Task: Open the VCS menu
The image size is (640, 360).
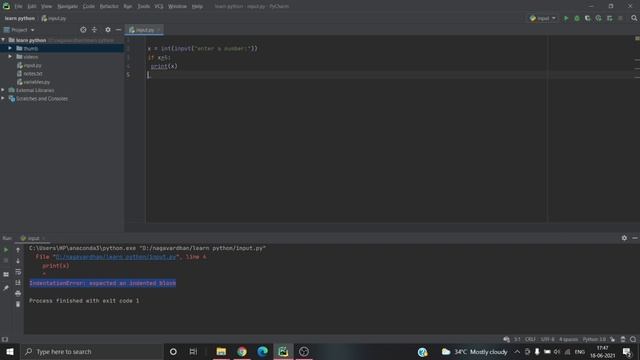Action: click(159, 7)
